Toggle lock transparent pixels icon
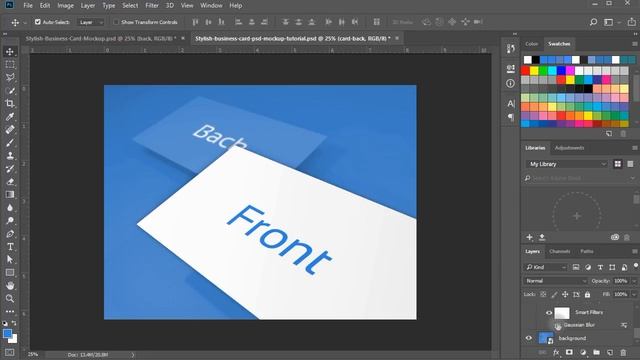640x360 pixels. 543,294
